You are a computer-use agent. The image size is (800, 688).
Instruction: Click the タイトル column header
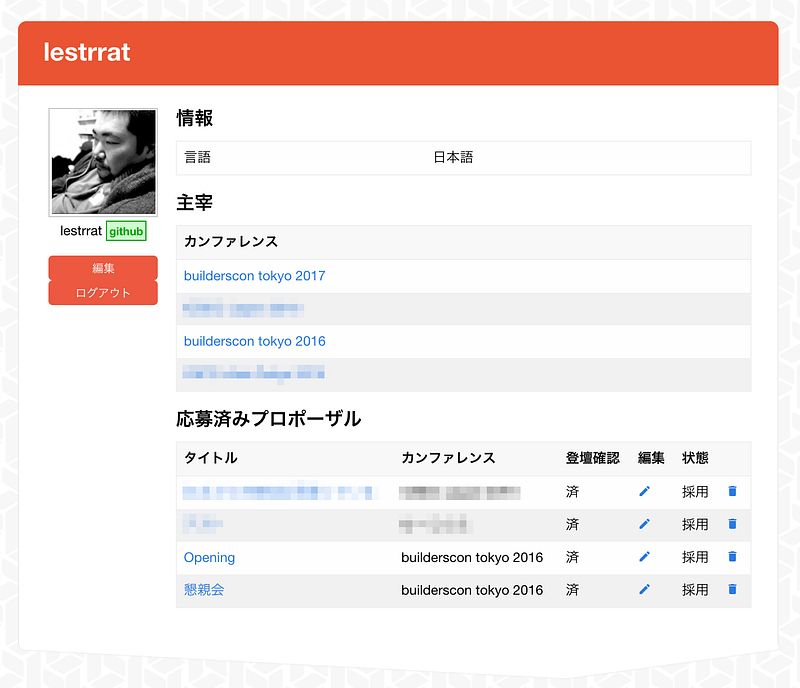211,458
